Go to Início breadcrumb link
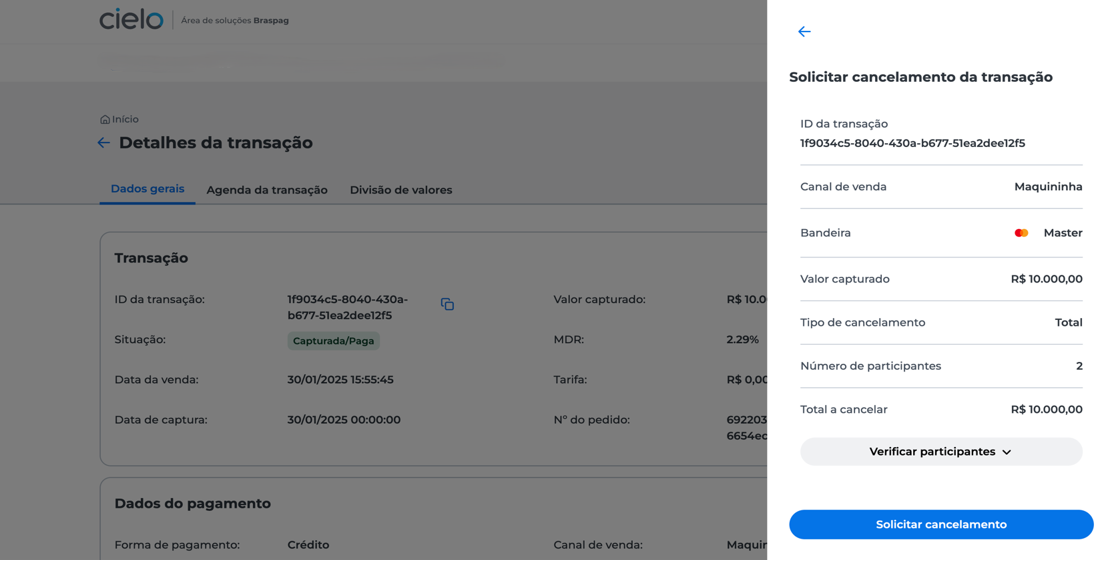The image size is (1110, 562). (125, 120)
